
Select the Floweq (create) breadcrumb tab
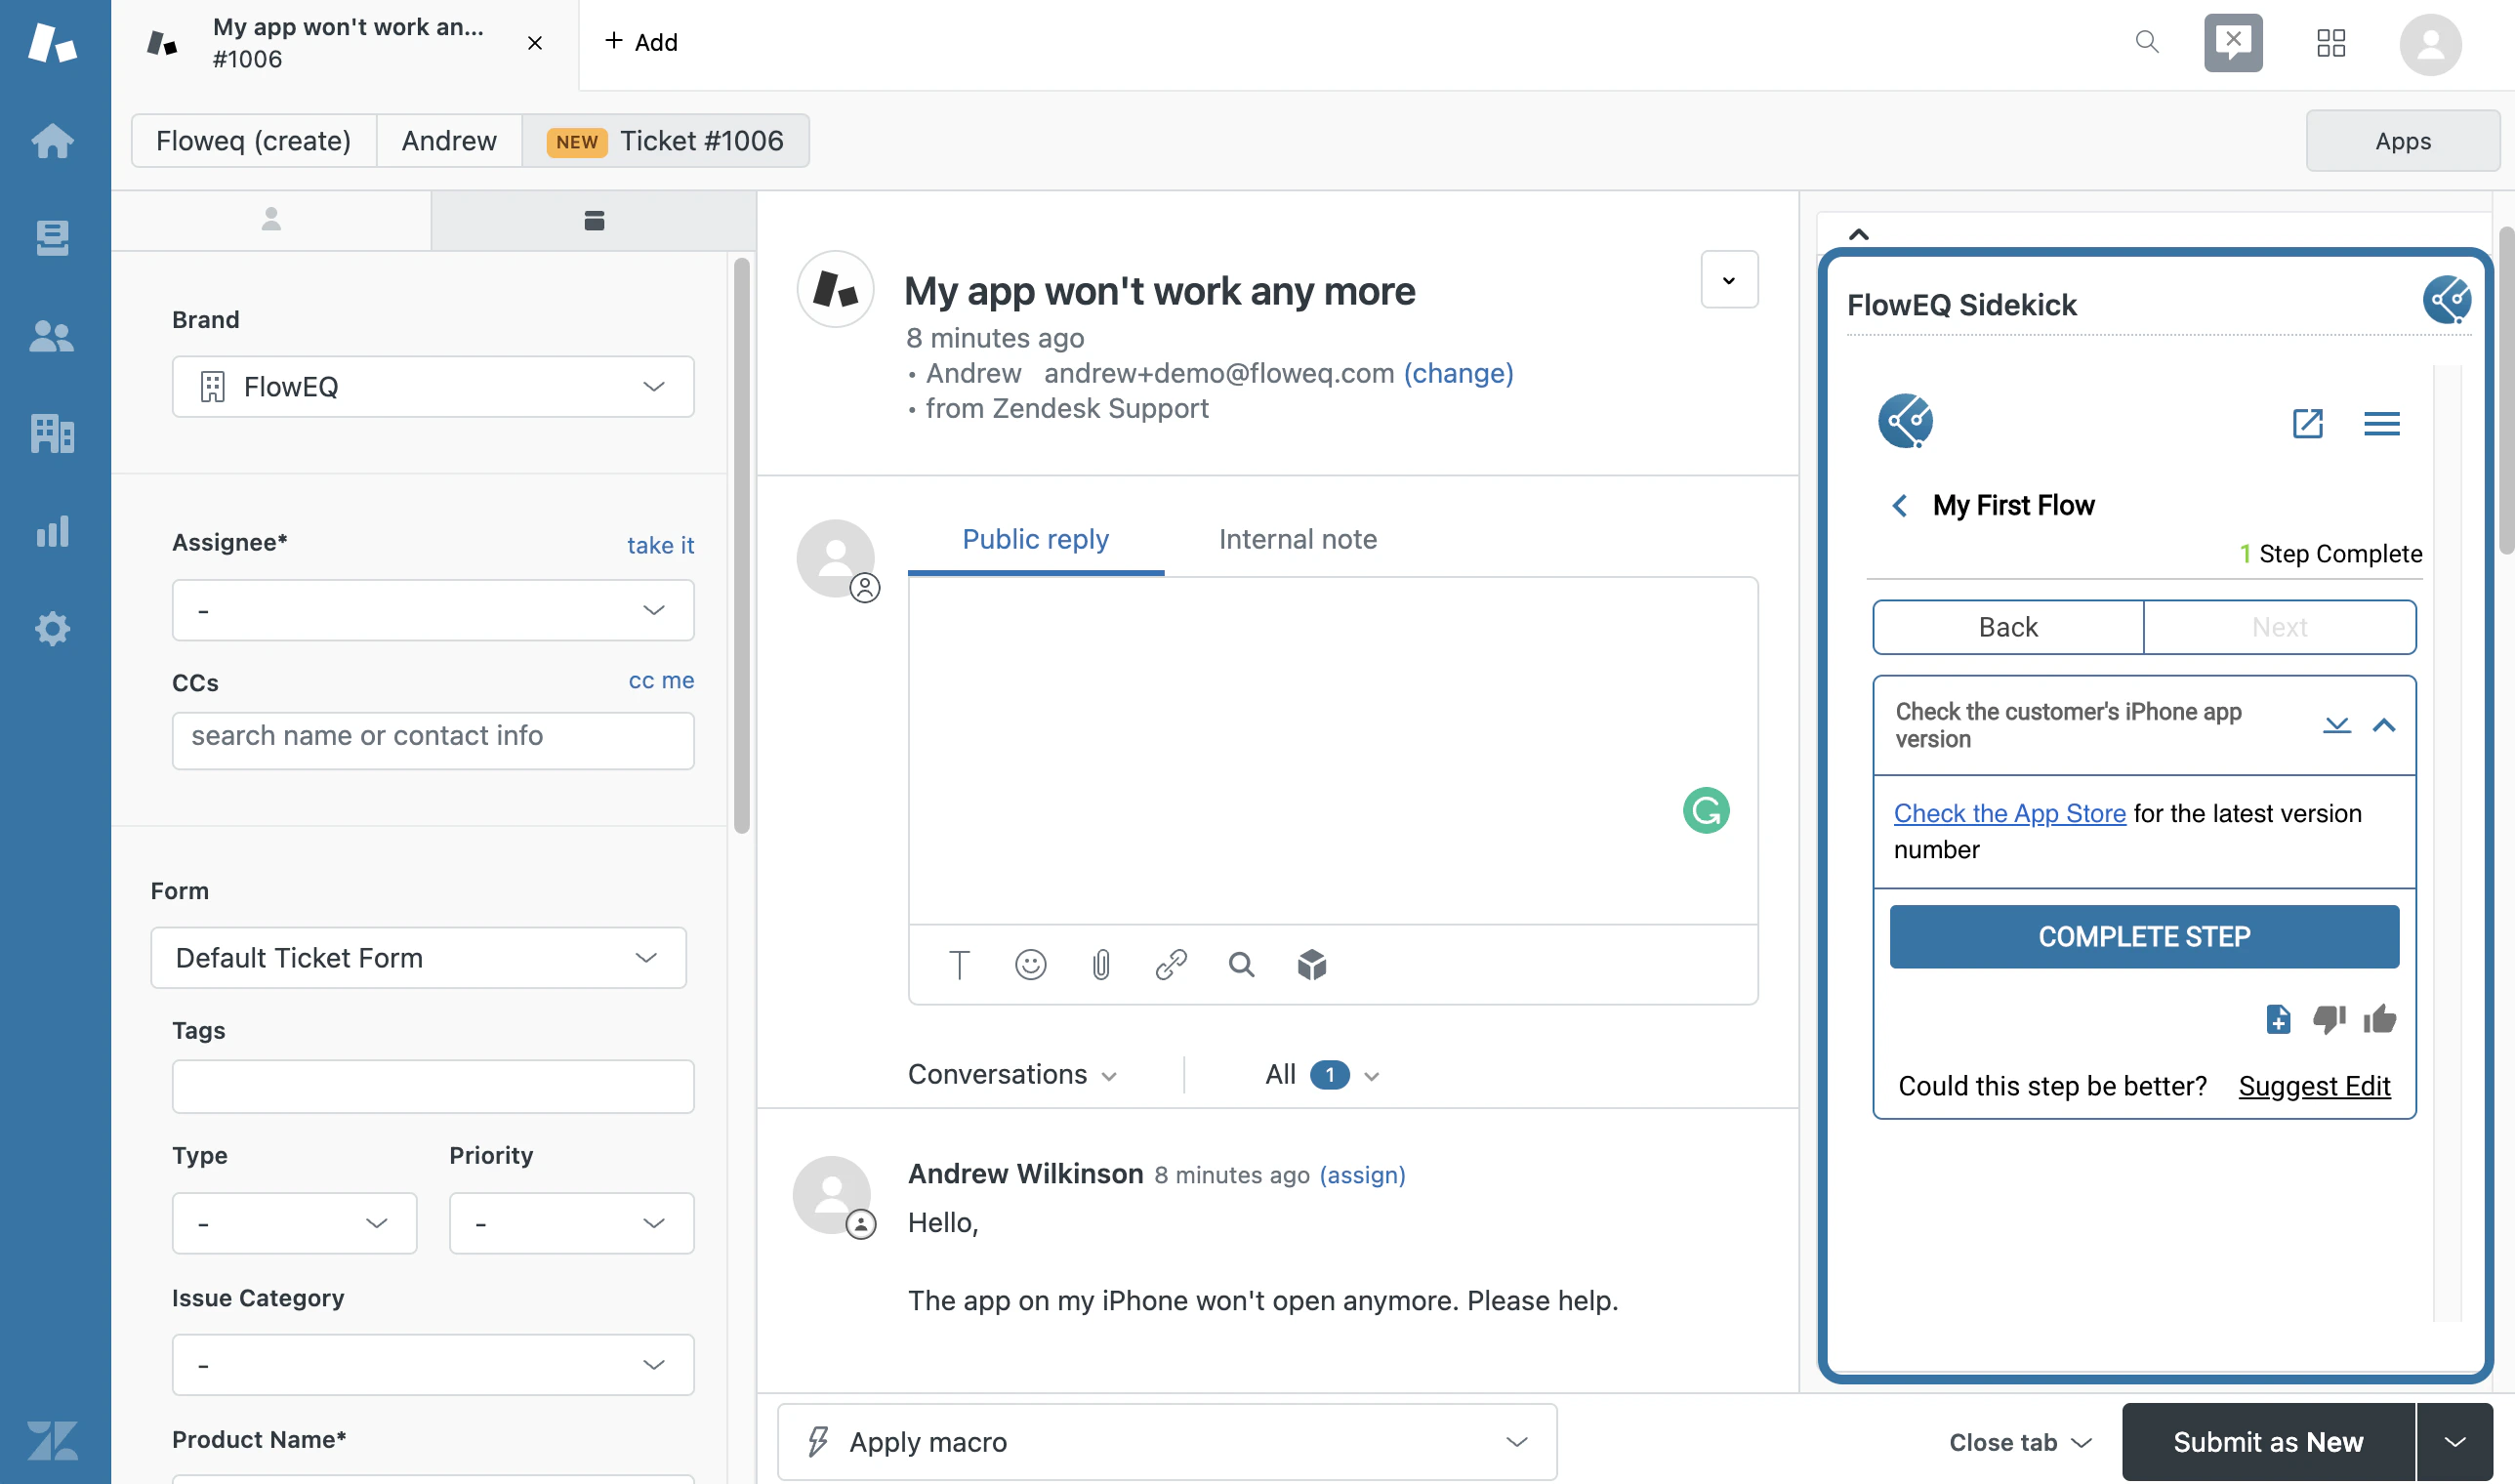[x=253, y=141]
